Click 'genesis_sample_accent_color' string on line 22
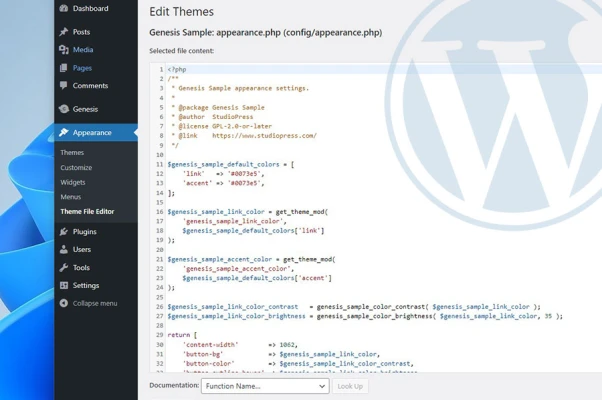Viewport: 602px width, 400px height. 238,269
